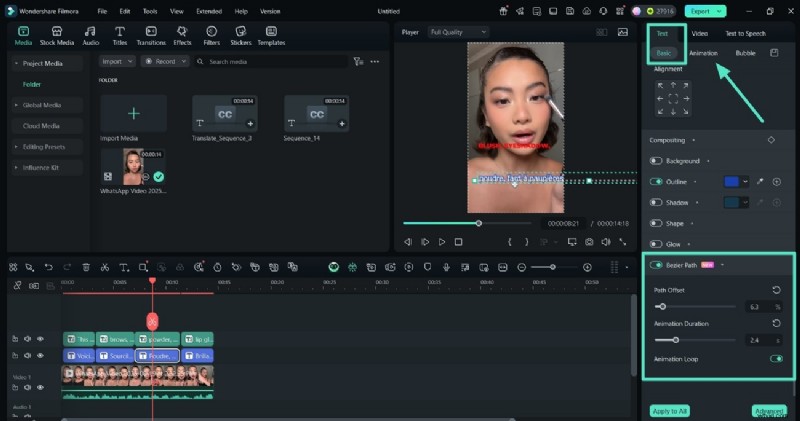800x421 pixels.
Task: Click the scissors split tool in timeline toolbar
Action: pos(105,268)
